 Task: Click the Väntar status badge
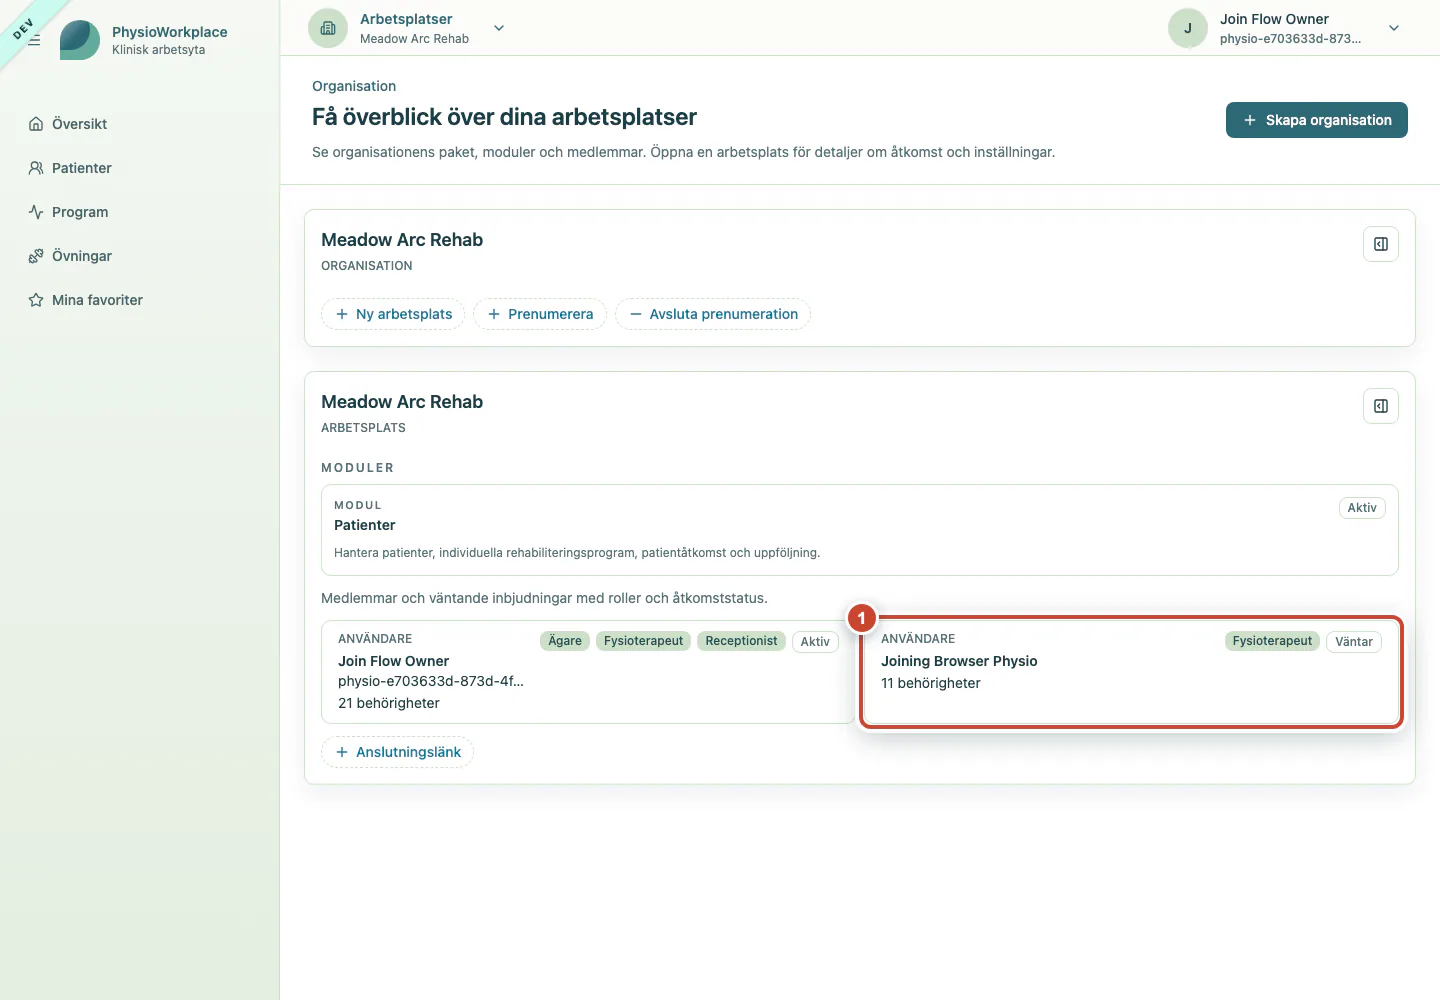1354,642
